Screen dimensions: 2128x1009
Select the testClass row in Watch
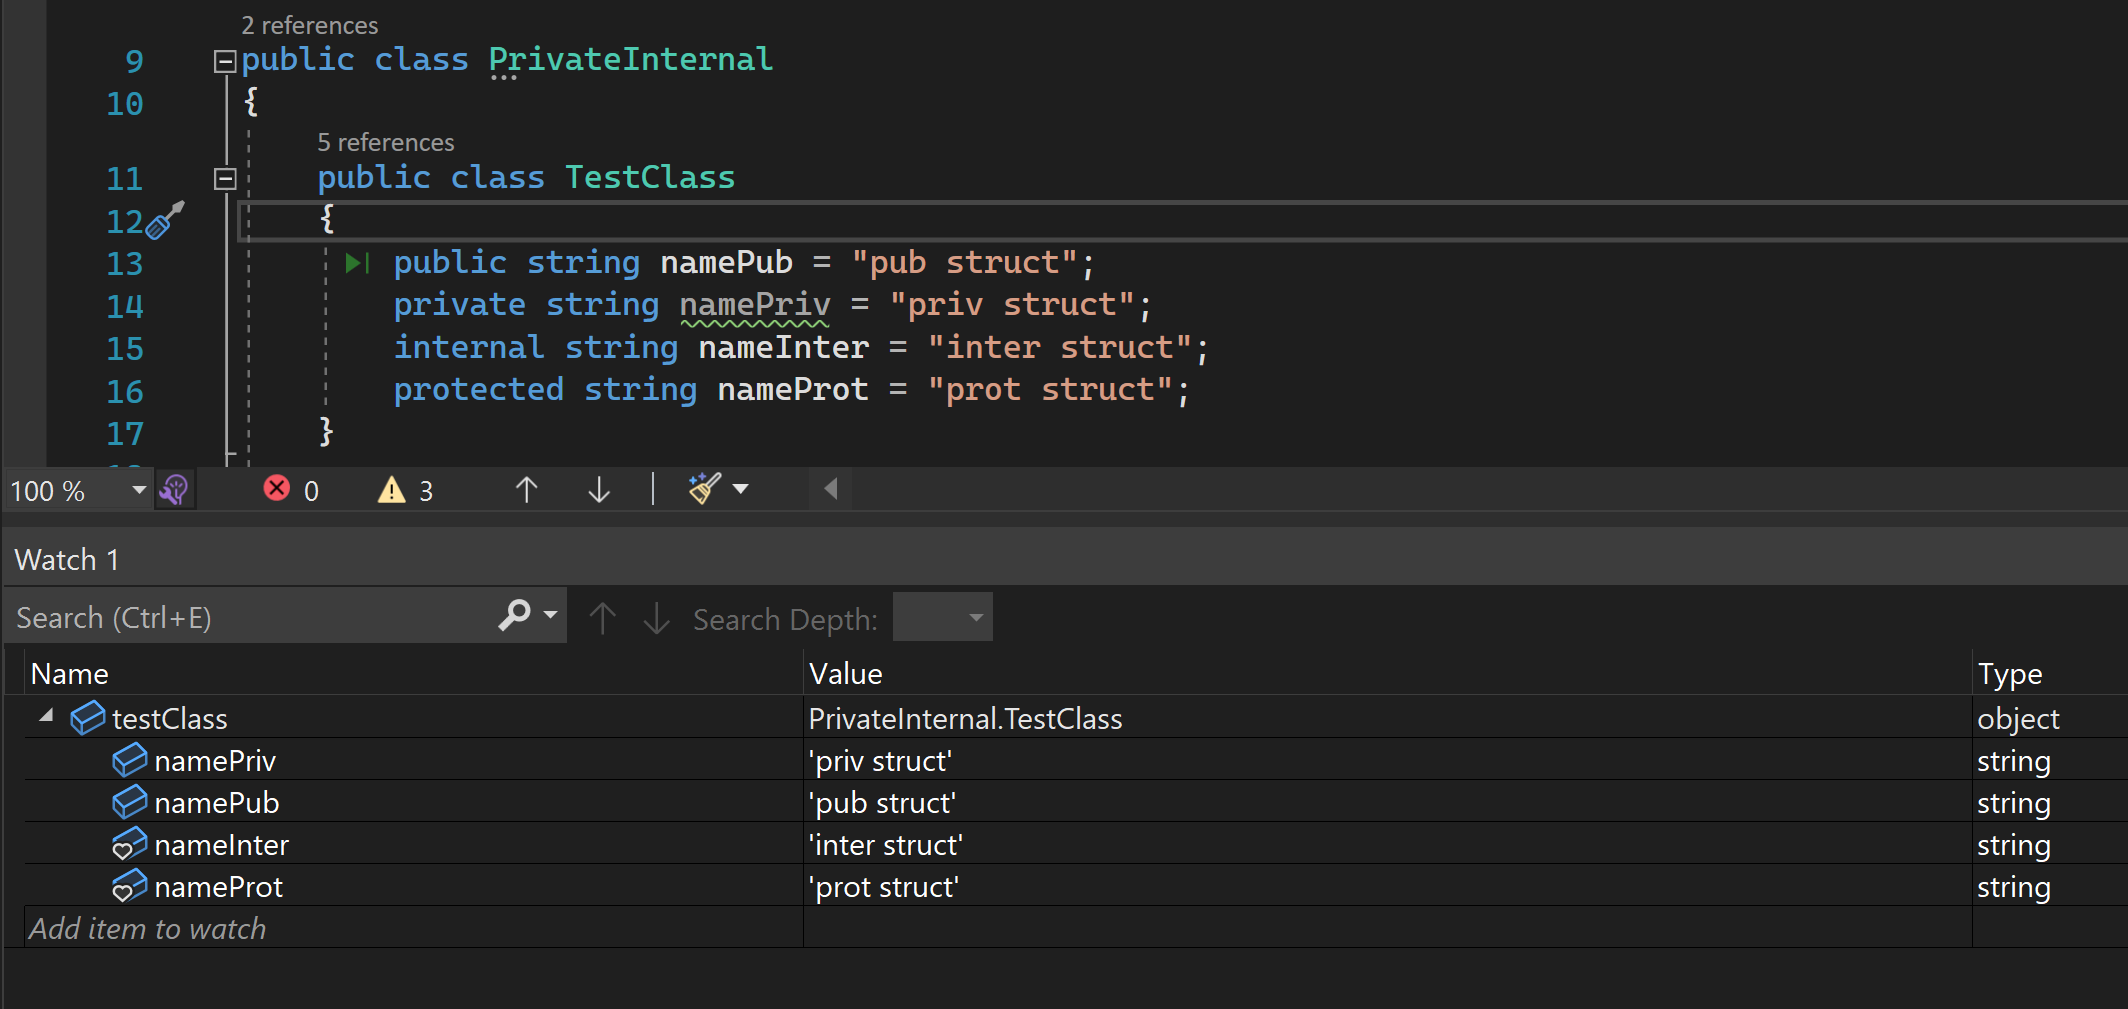point(1076,718)
